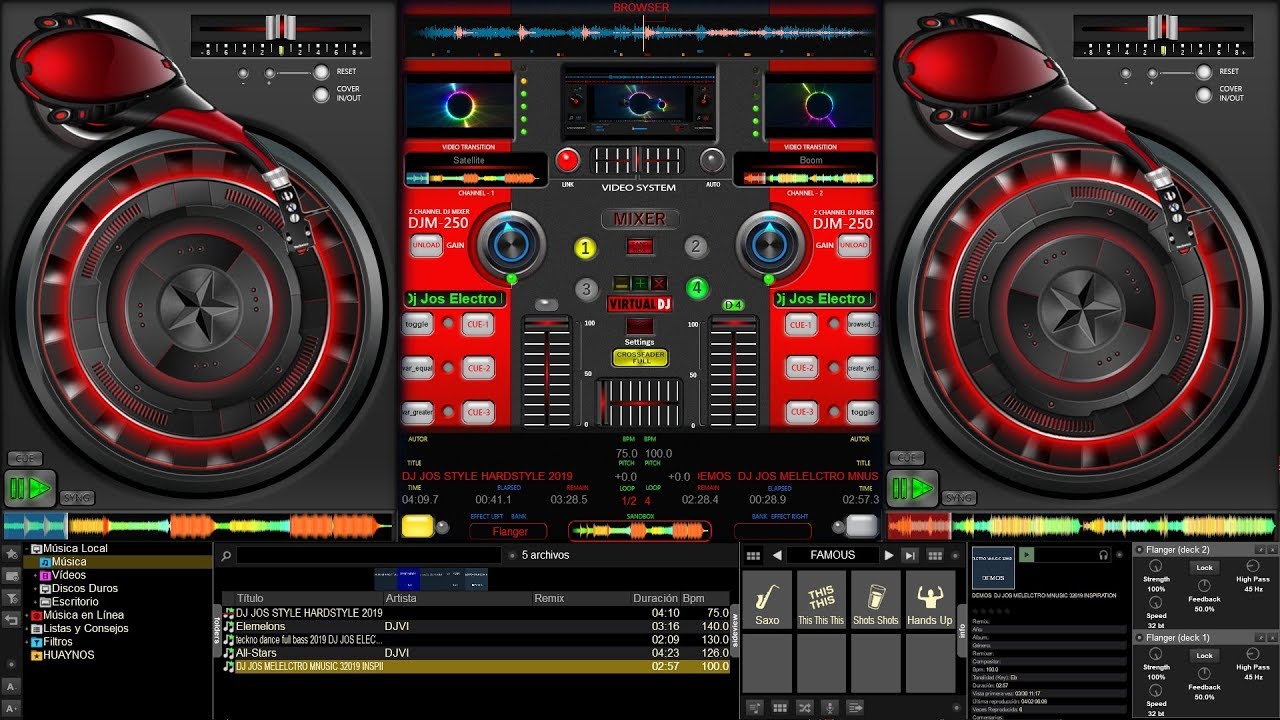Click left channel volume fader
This screenshot has width=1280, height=720.
point(547,372)
